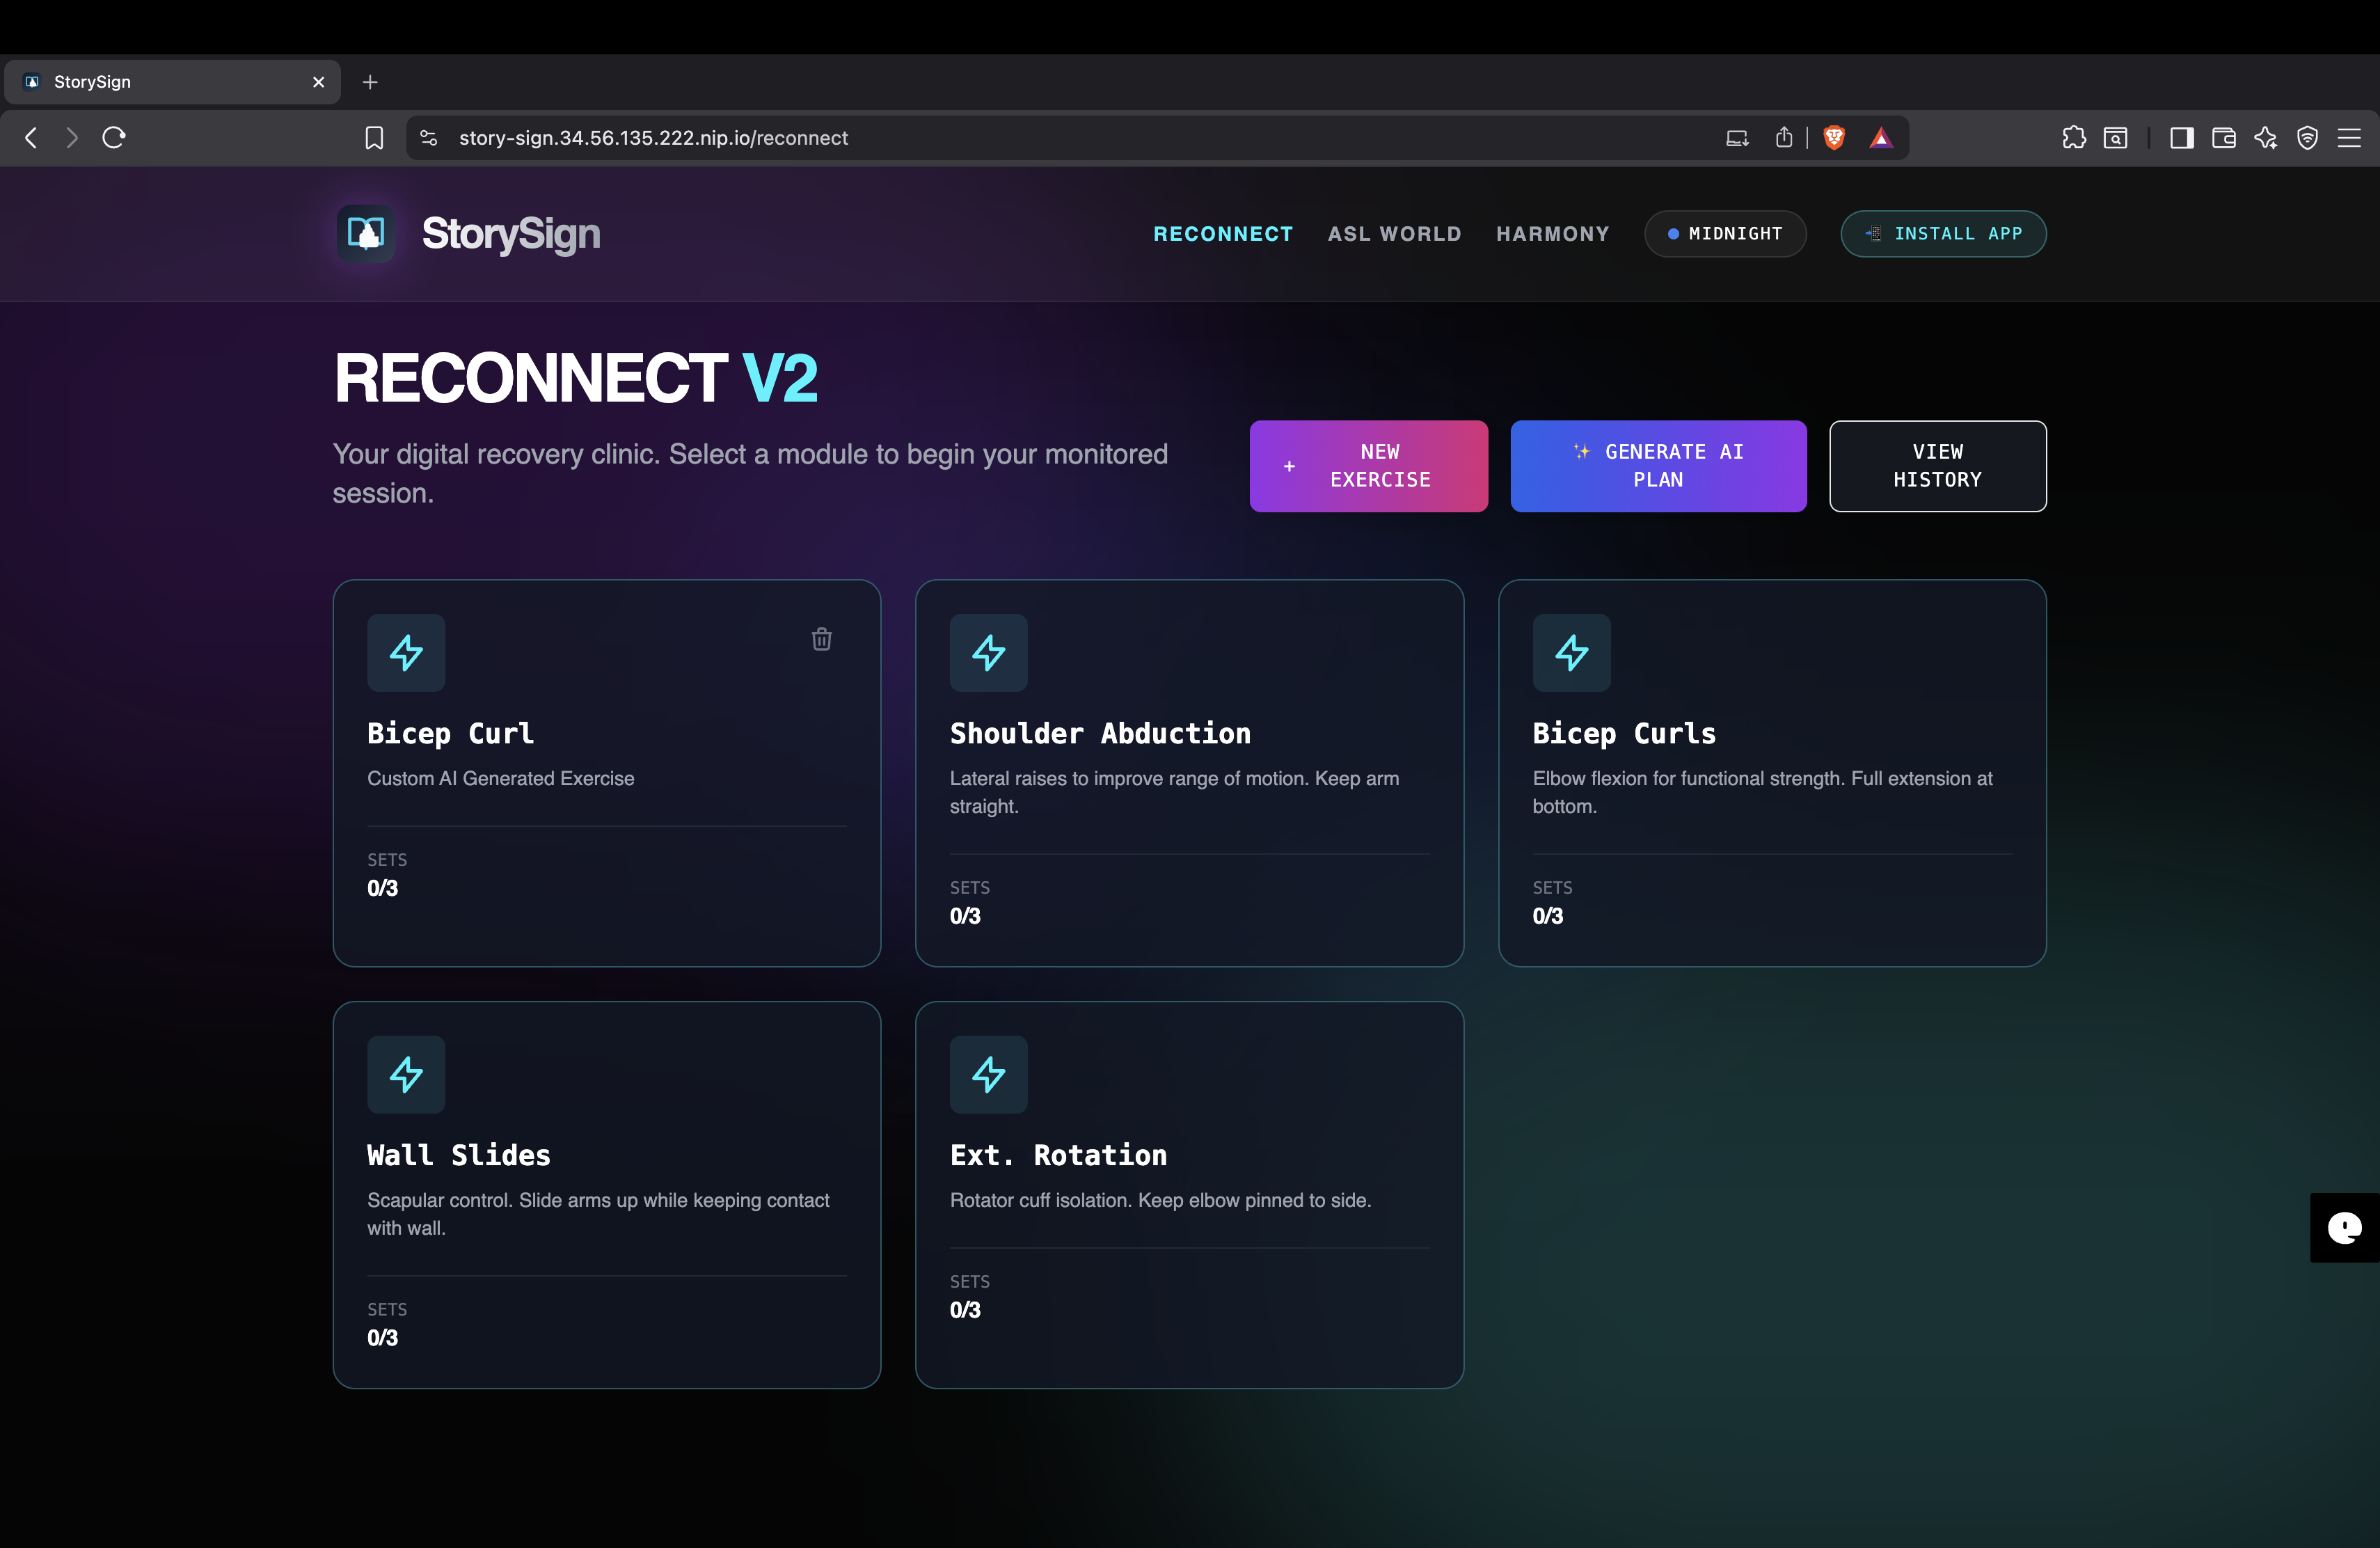The width and height of the screenshot is (2380, 1548).
Task: Open View History
Action: pyautogui.click(x=1936, y=466)
